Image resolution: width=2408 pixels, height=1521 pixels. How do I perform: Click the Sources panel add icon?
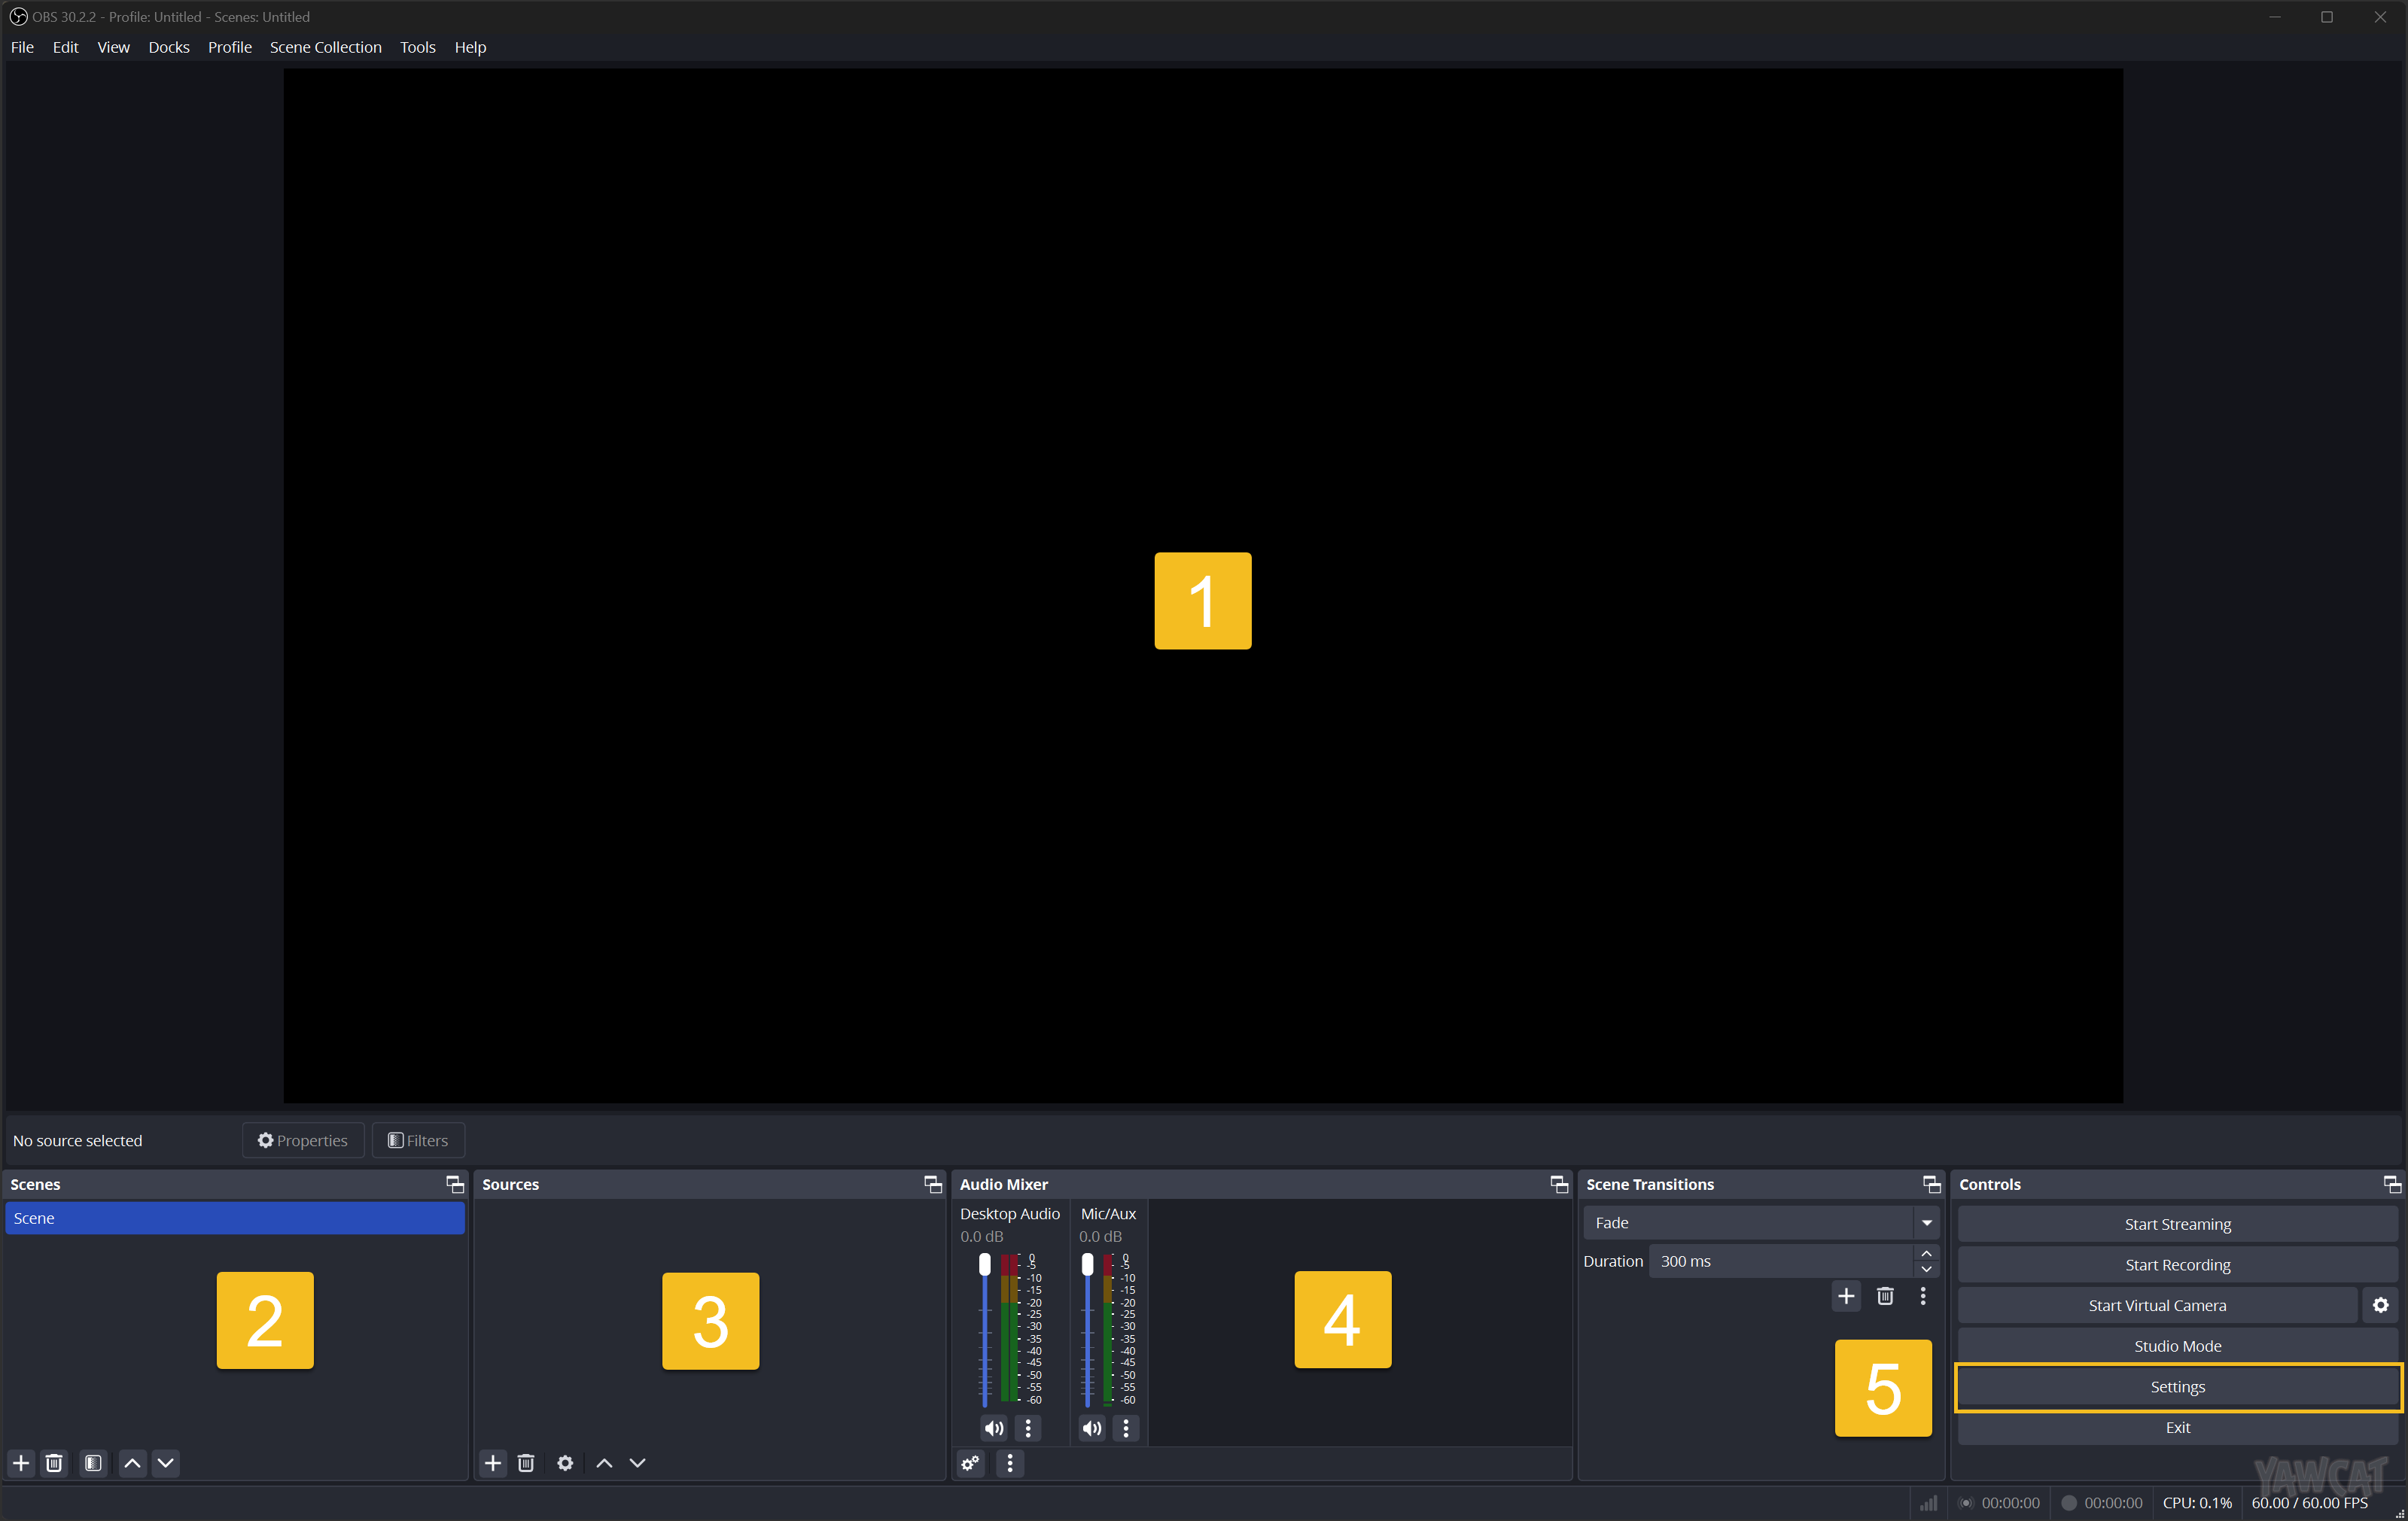pos(492,1462)
